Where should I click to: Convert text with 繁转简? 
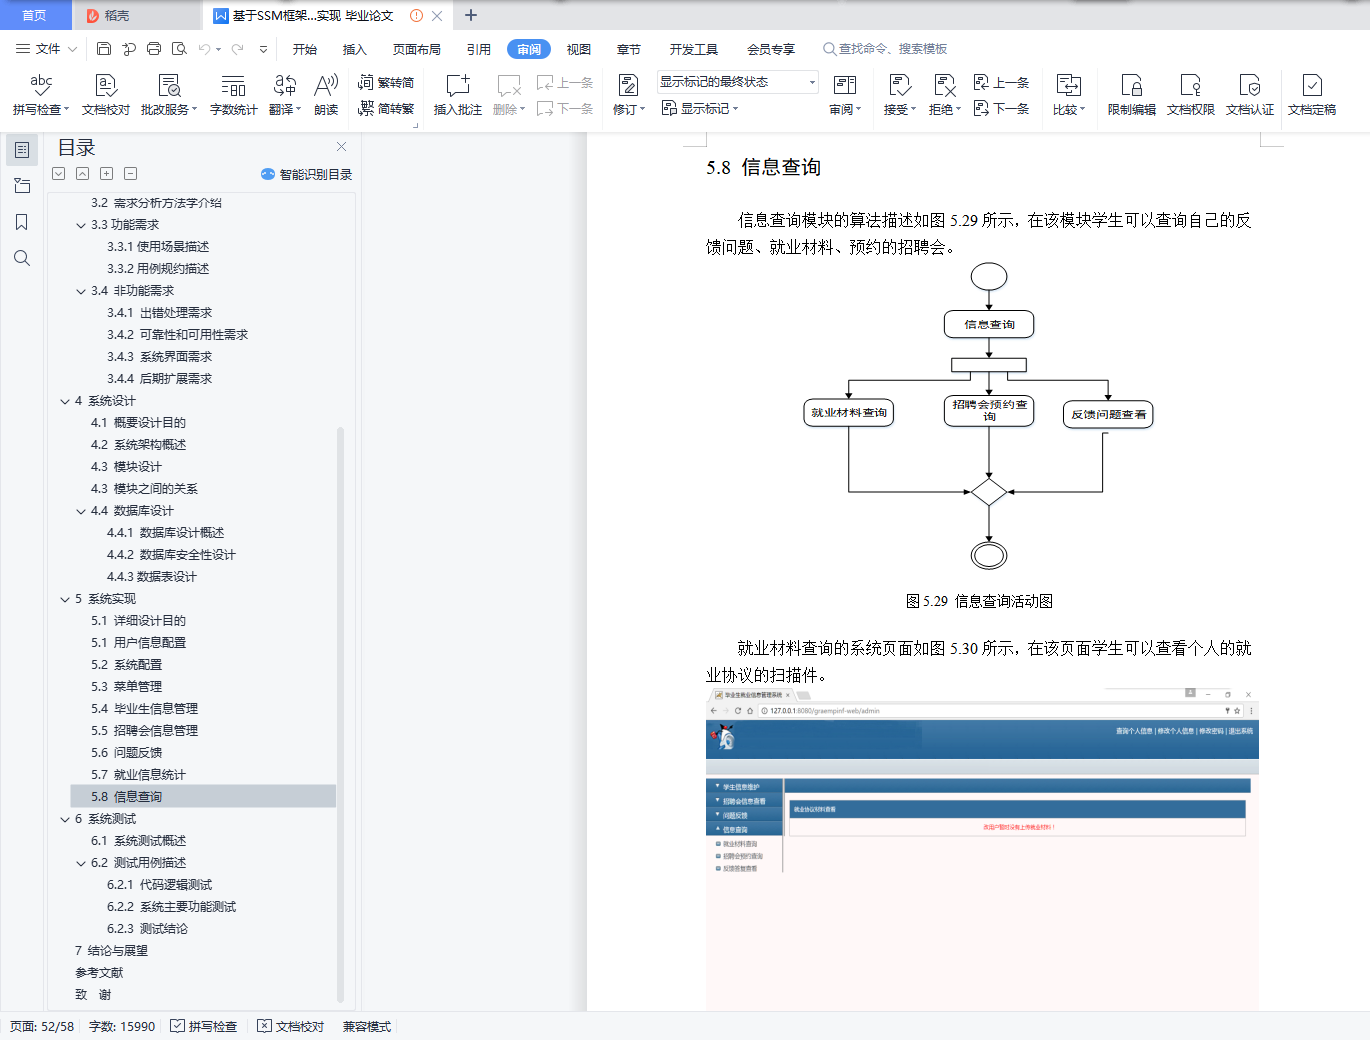point(386,83)
